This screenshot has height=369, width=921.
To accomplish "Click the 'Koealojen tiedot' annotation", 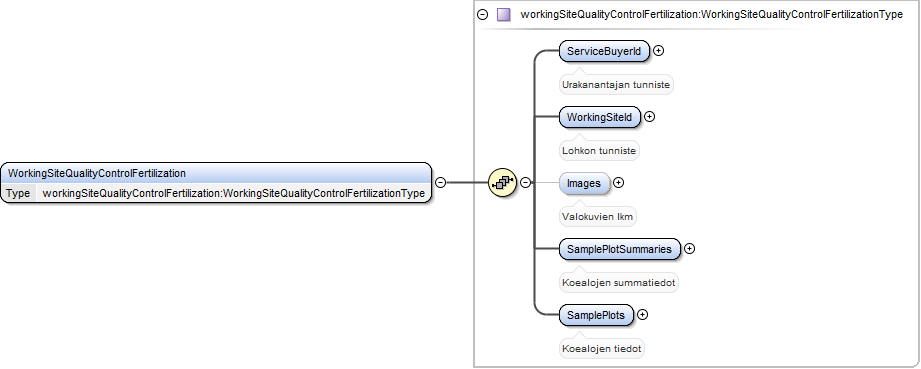I will [602, 348].
